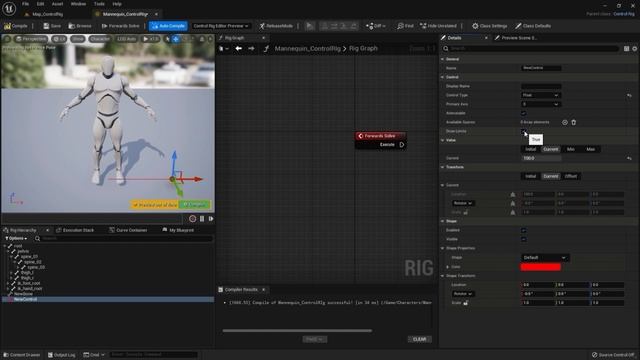The height and width of the screenshot is (360, 640).
Task: Open the Details settings gear icon
Action: point(635,49)
